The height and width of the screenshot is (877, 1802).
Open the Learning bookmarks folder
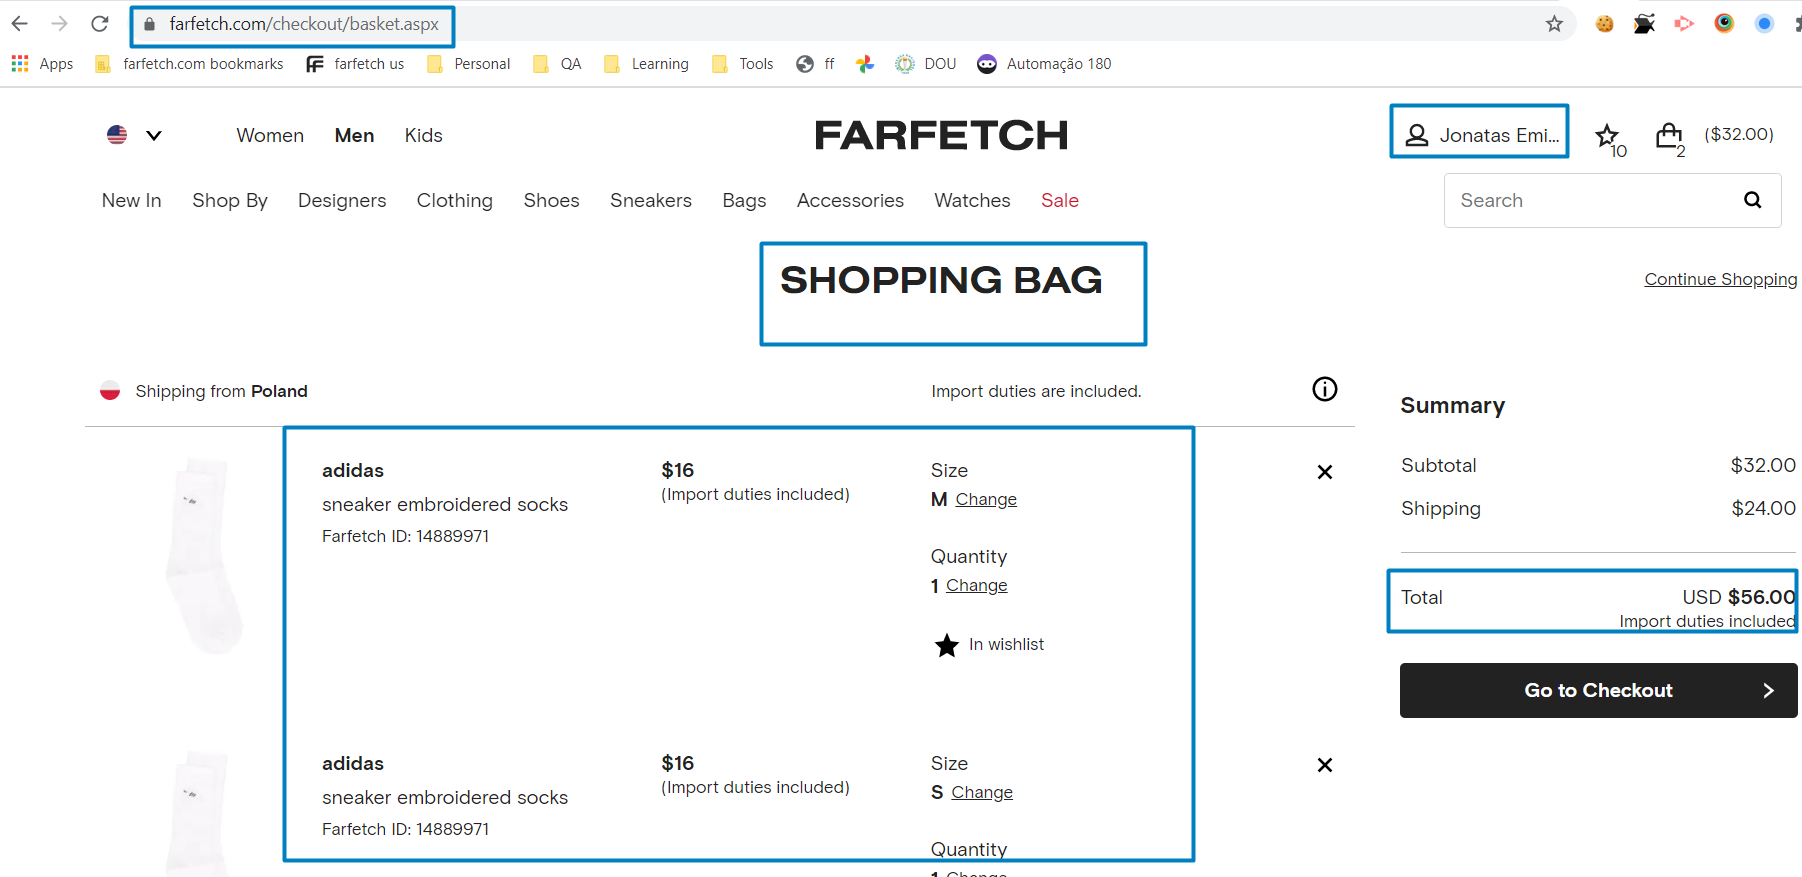[646, 64]
